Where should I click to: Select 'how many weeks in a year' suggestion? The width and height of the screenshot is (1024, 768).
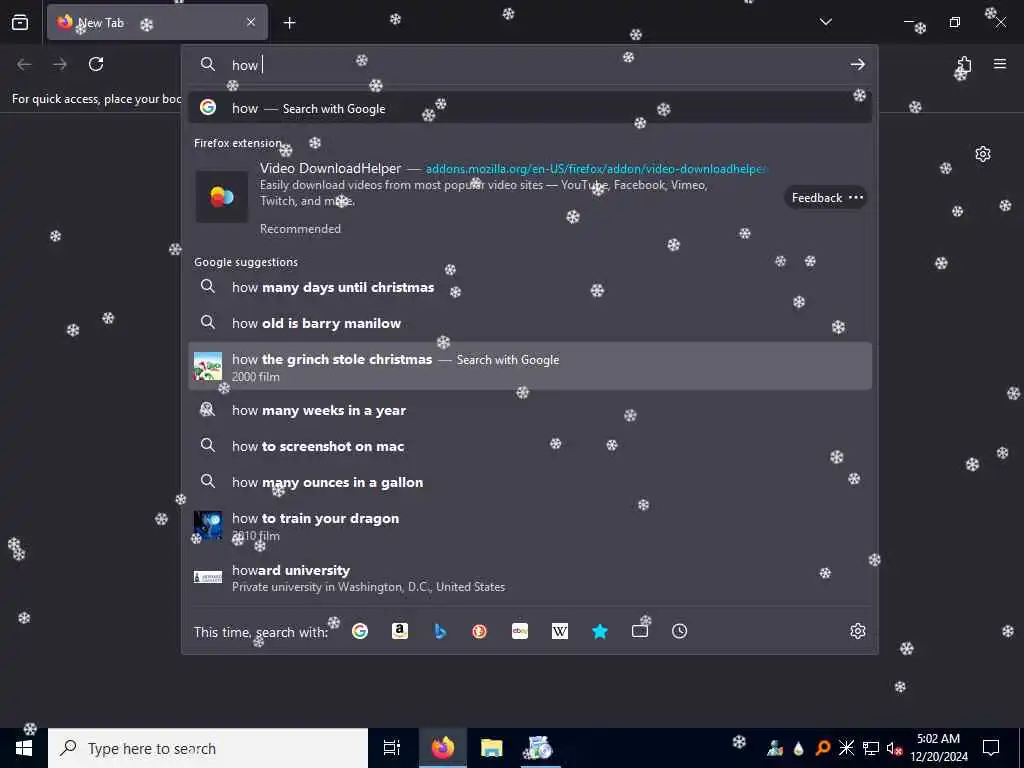point(530,410)
